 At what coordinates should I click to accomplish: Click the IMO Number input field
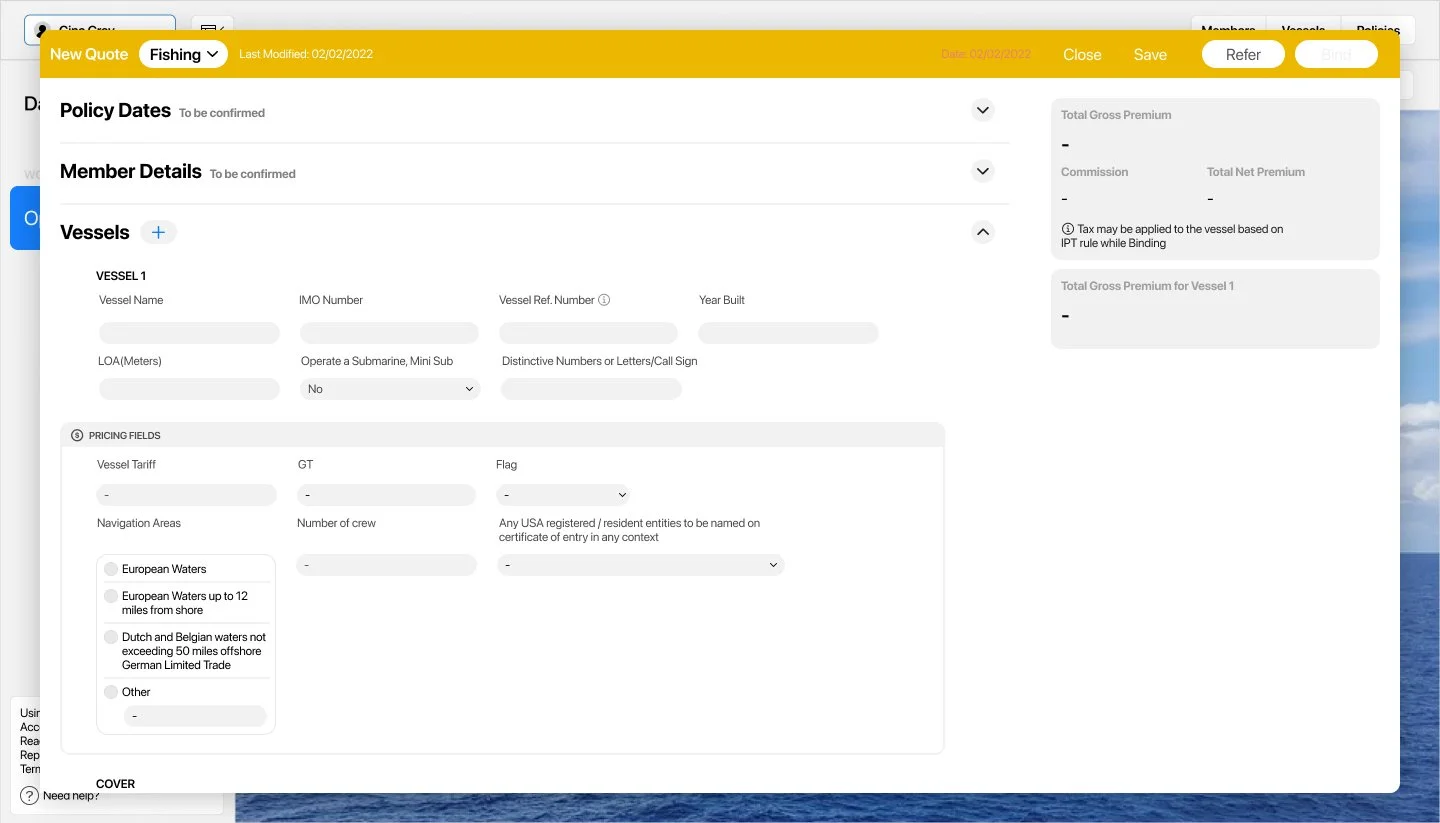390,333
